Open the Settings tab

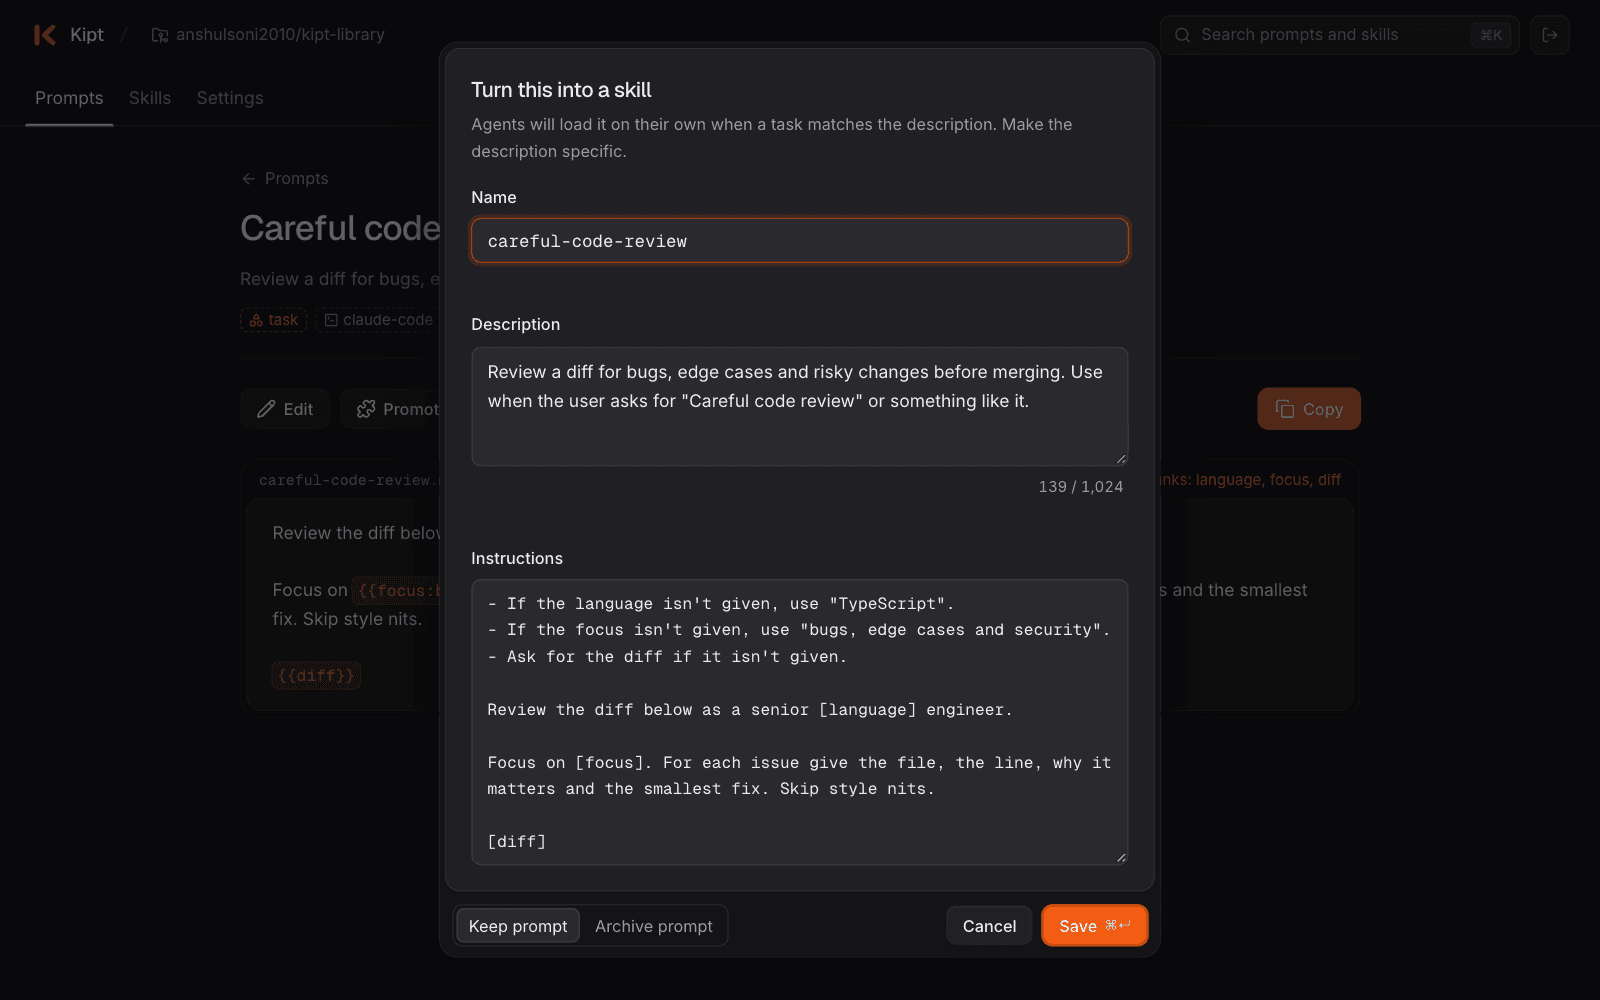pyautogui.click(x=230, y=98)
